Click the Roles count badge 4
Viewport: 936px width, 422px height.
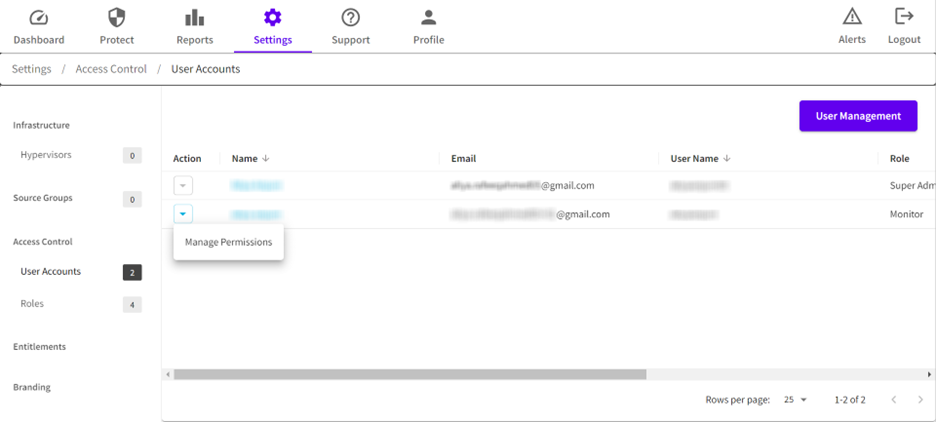pyautogui.click(x=133, y=305)
